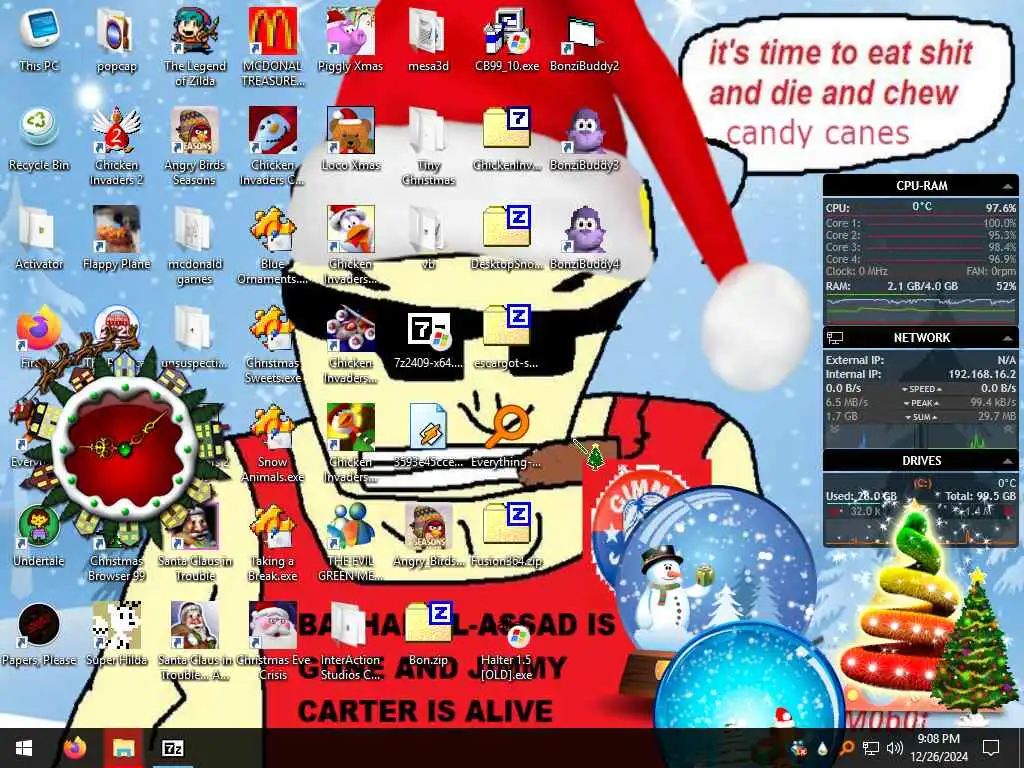Screen dimensions: 1024x768
Task: Launch the Undertale shortcut
Action: [x=39, y=536]
